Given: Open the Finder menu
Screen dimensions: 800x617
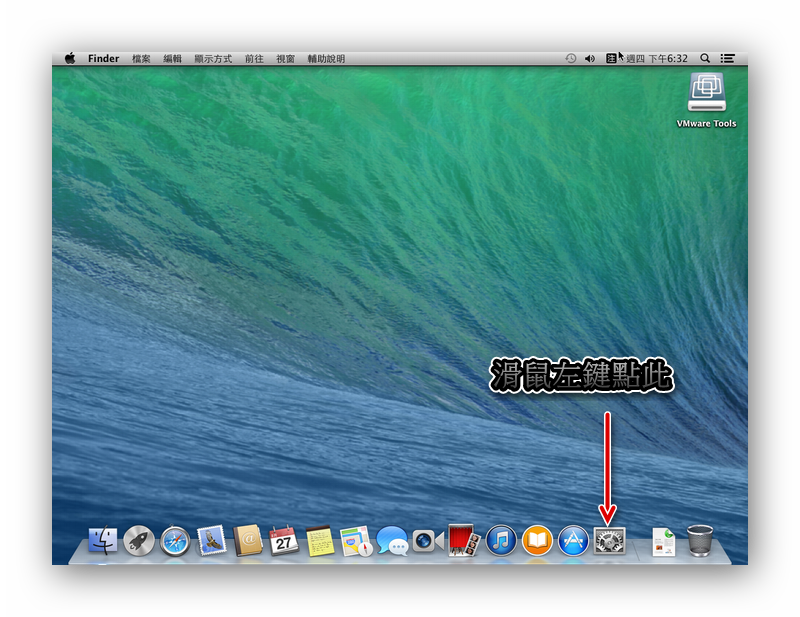Looking at the screenshot, I should 104,58.
